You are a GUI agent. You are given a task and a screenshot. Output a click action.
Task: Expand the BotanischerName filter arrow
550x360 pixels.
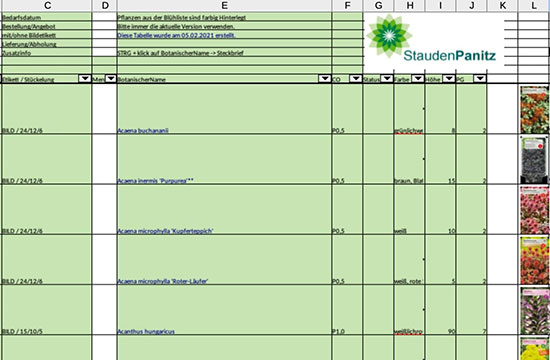click(324, 79)
